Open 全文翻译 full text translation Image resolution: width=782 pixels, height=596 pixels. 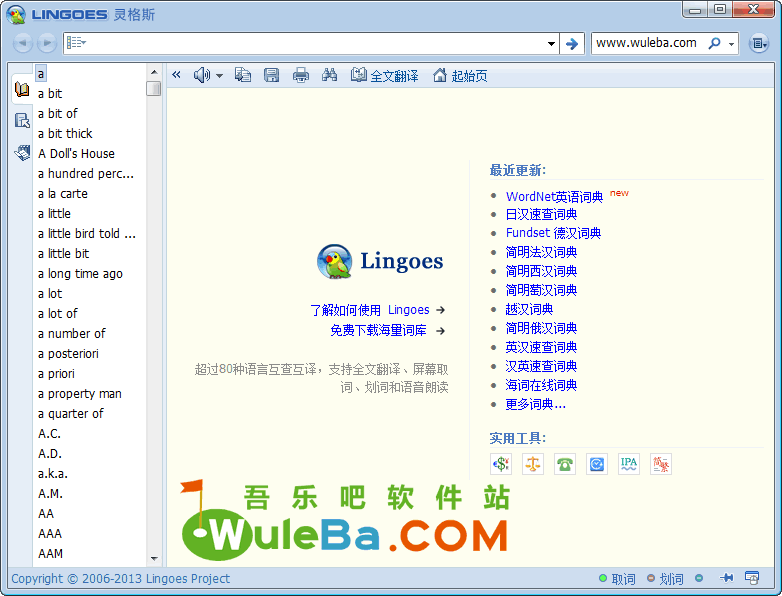385,75
